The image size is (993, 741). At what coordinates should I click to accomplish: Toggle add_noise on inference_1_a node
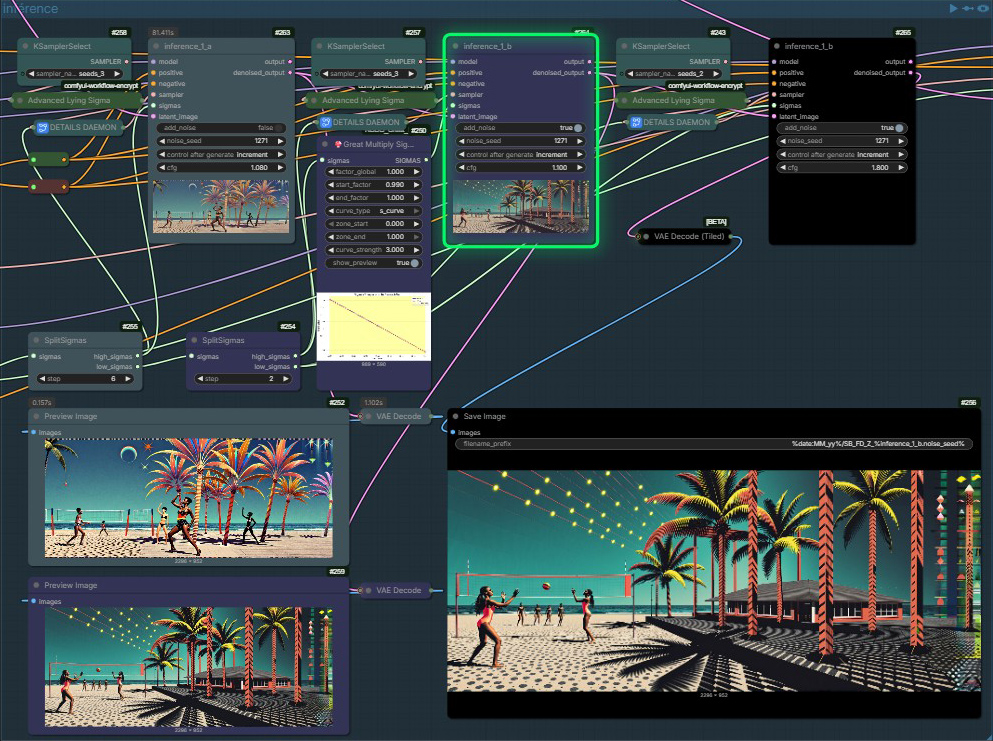click(x=281, y=128)
